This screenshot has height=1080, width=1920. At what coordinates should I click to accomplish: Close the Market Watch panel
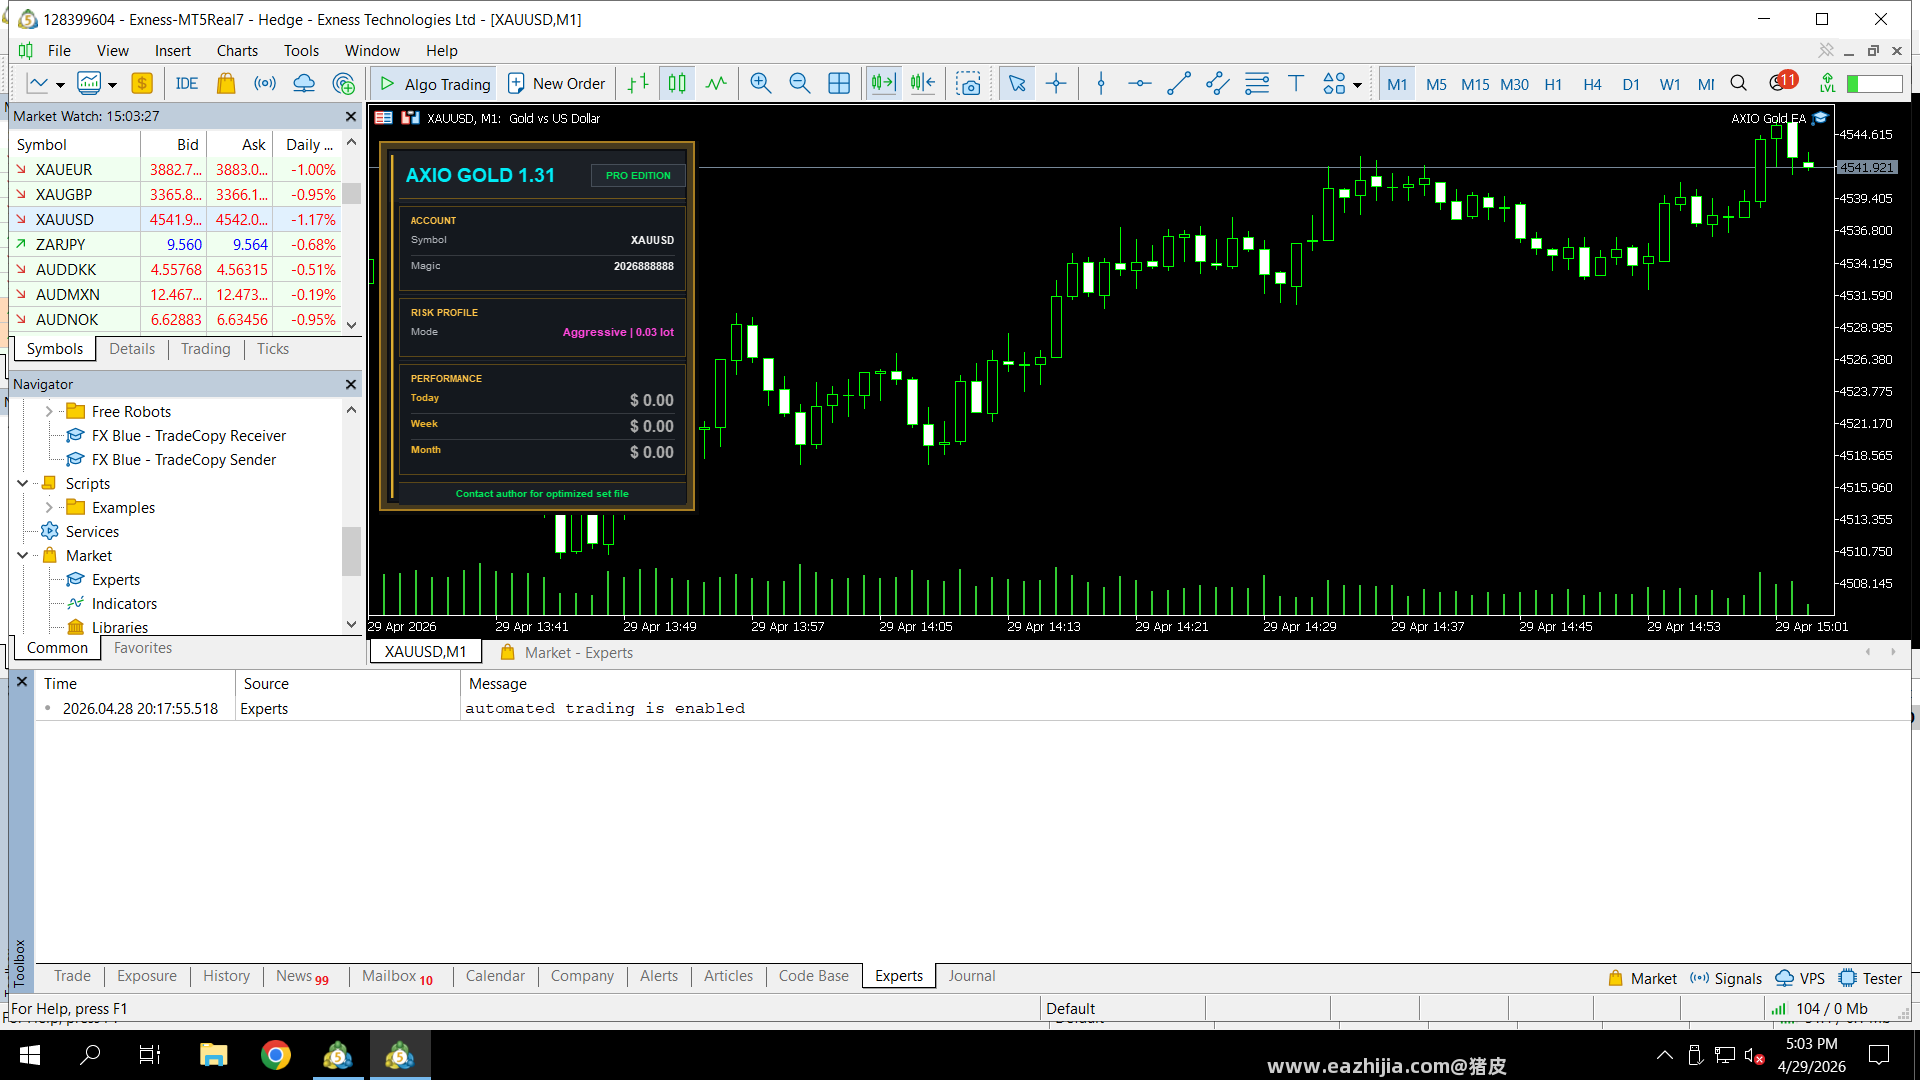351,117
